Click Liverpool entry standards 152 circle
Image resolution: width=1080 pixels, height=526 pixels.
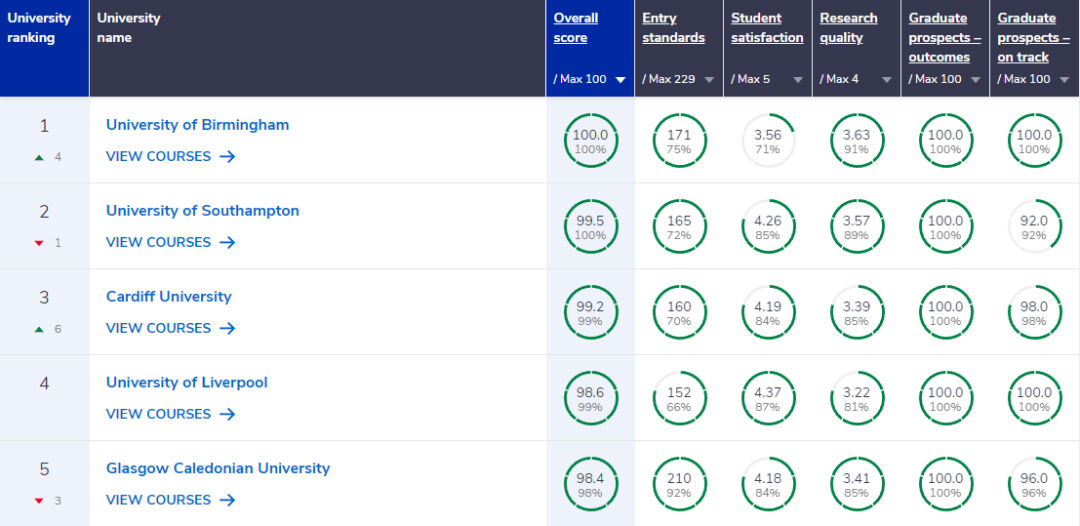(x=680, y=398)
